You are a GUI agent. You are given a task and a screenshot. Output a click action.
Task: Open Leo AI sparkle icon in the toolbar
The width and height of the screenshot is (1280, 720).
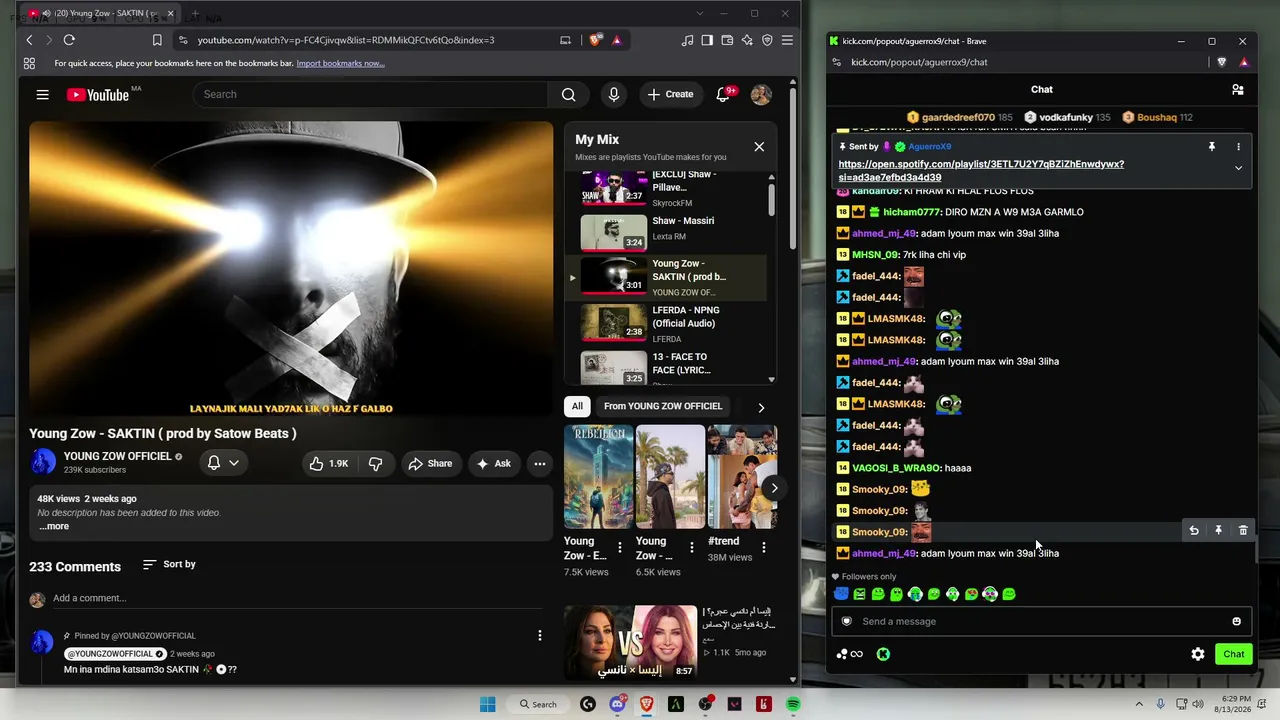click(747, 40)
